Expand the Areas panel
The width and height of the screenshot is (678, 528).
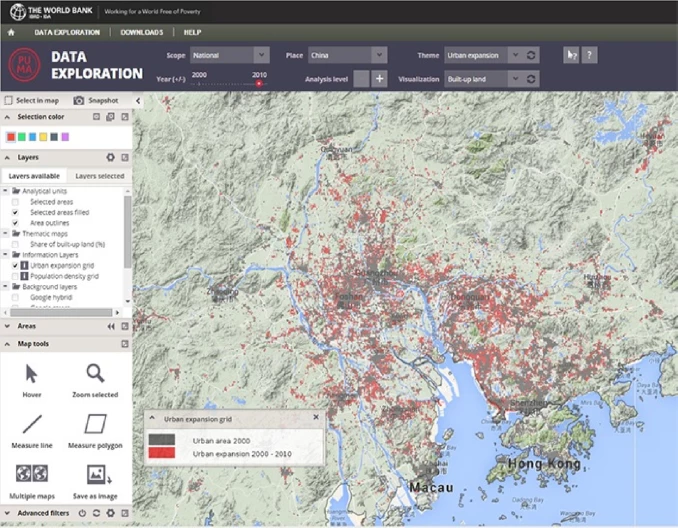tap(7, 326)
